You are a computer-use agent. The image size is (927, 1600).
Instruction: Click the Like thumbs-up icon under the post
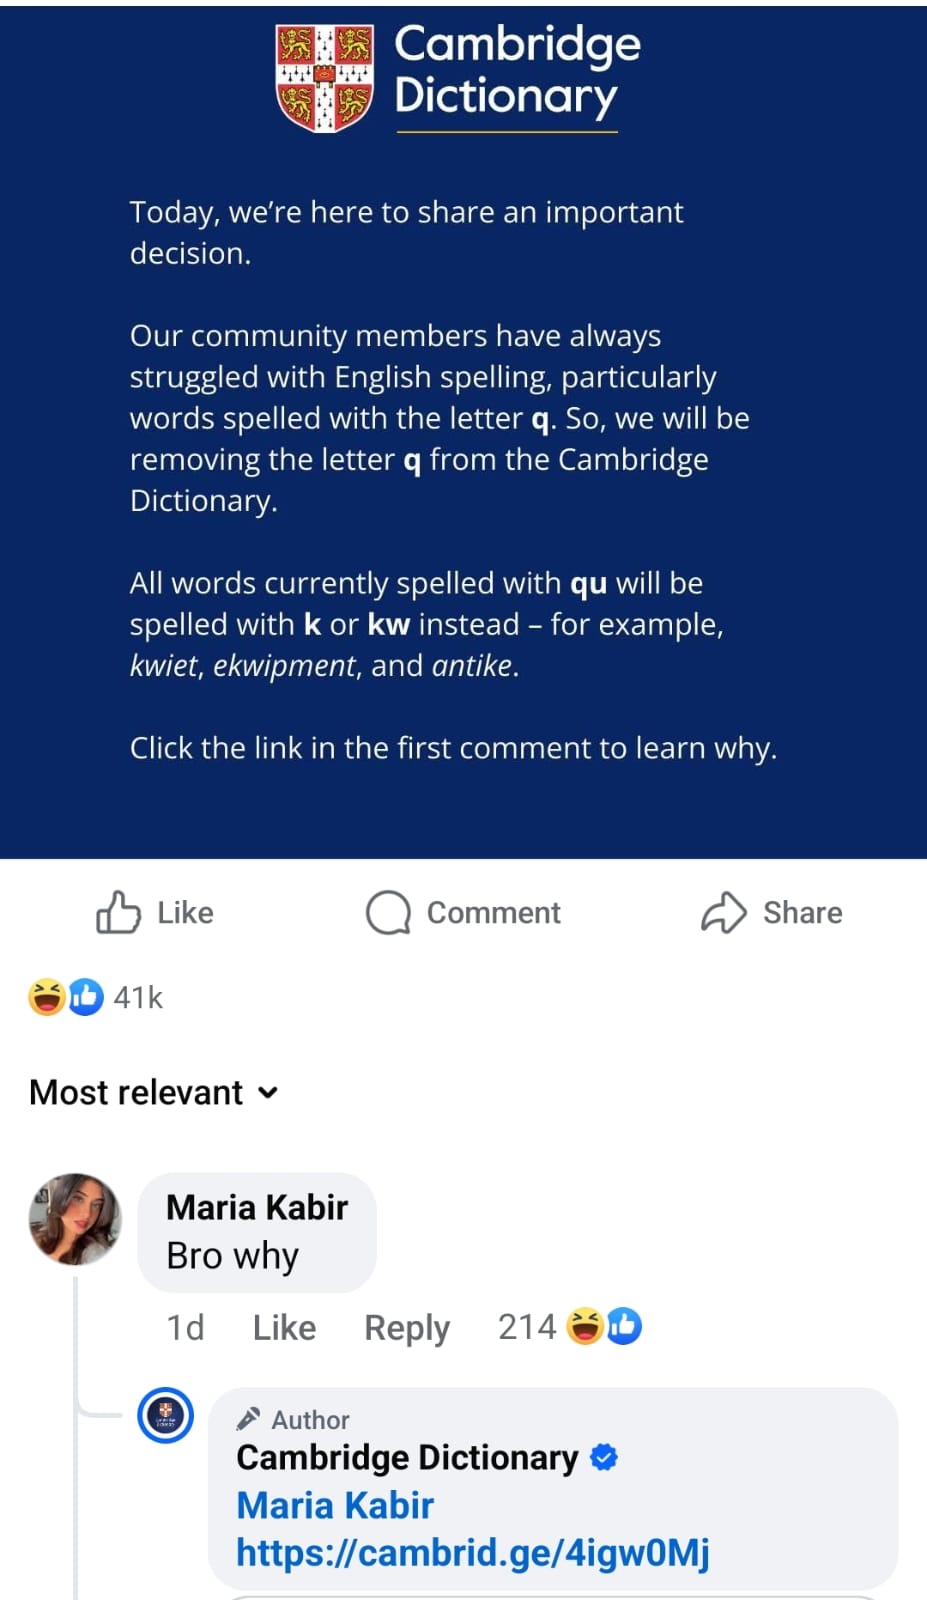coord(118,912)
